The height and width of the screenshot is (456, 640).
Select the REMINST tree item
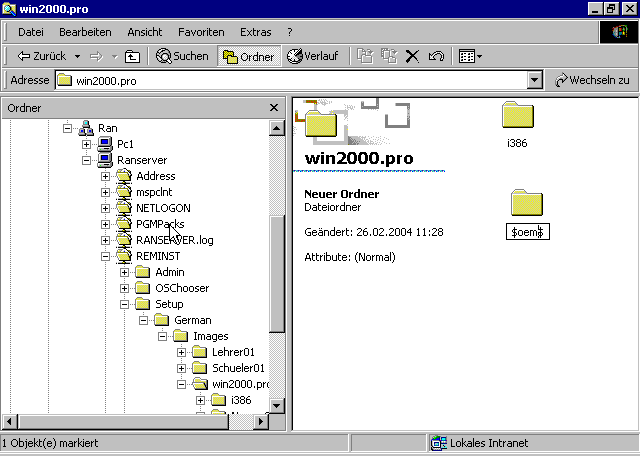[158, 256]
